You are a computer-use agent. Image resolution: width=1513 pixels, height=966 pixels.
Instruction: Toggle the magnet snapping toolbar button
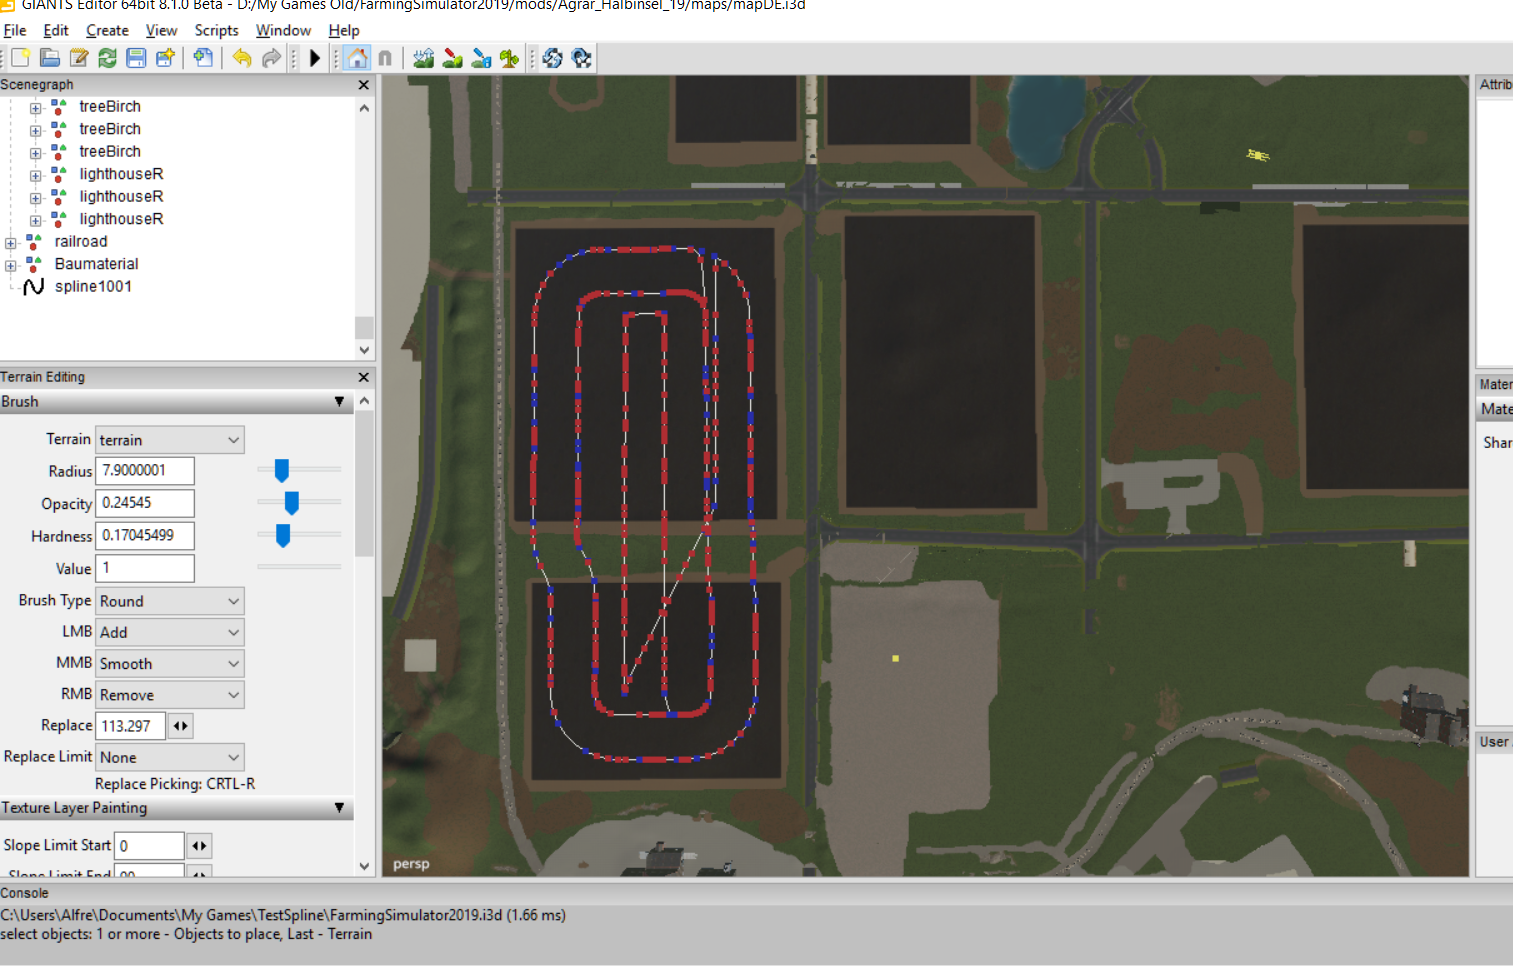[x=385, y=58]
